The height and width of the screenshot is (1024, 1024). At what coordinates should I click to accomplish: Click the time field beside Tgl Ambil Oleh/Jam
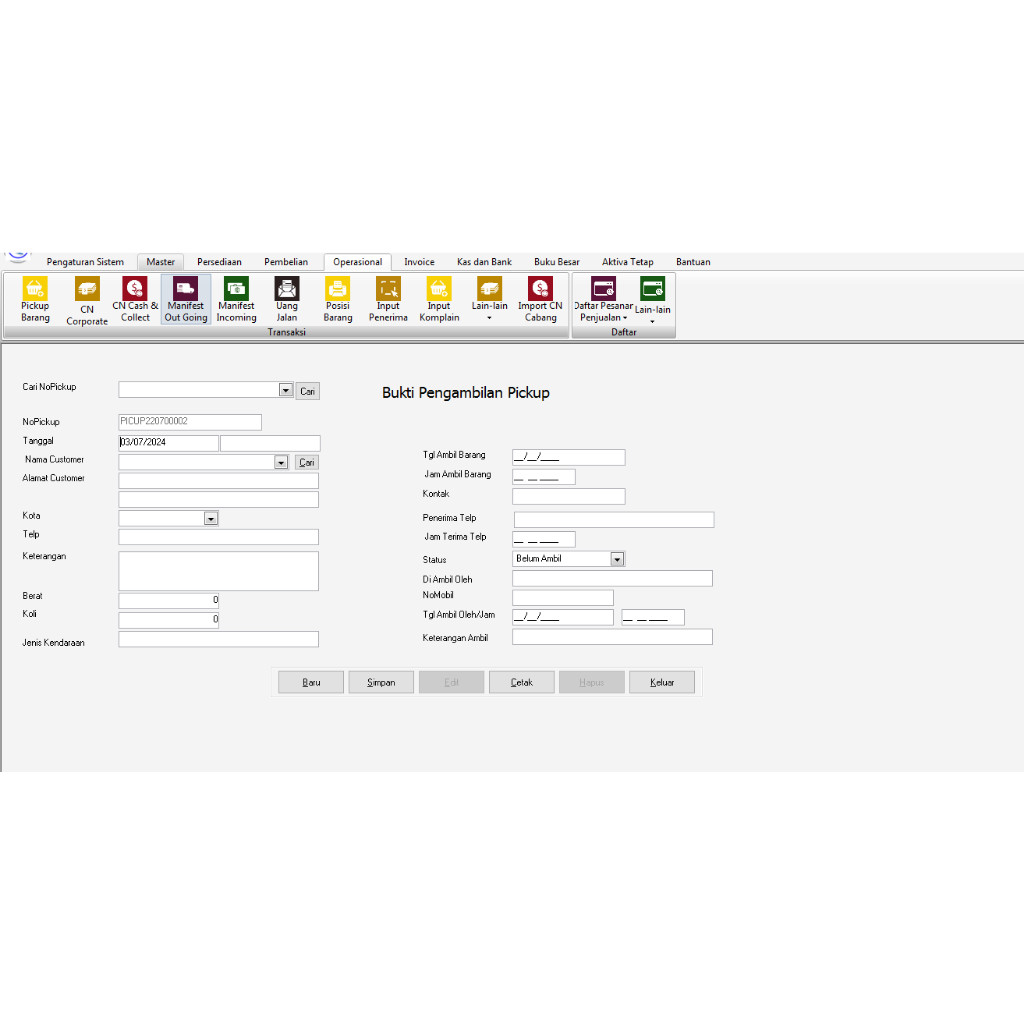point(653,617)
